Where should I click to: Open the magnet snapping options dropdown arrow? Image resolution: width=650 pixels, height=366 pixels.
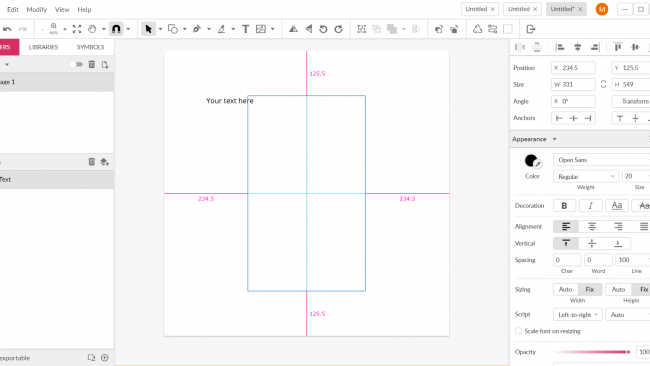(x=128, y=29)
